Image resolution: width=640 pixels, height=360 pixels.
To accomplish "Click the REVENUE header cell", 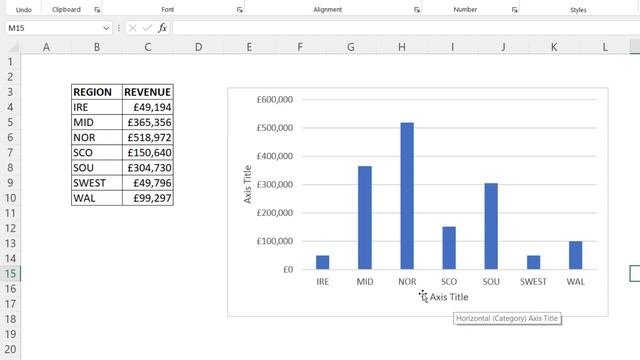I will click(148, 92).
